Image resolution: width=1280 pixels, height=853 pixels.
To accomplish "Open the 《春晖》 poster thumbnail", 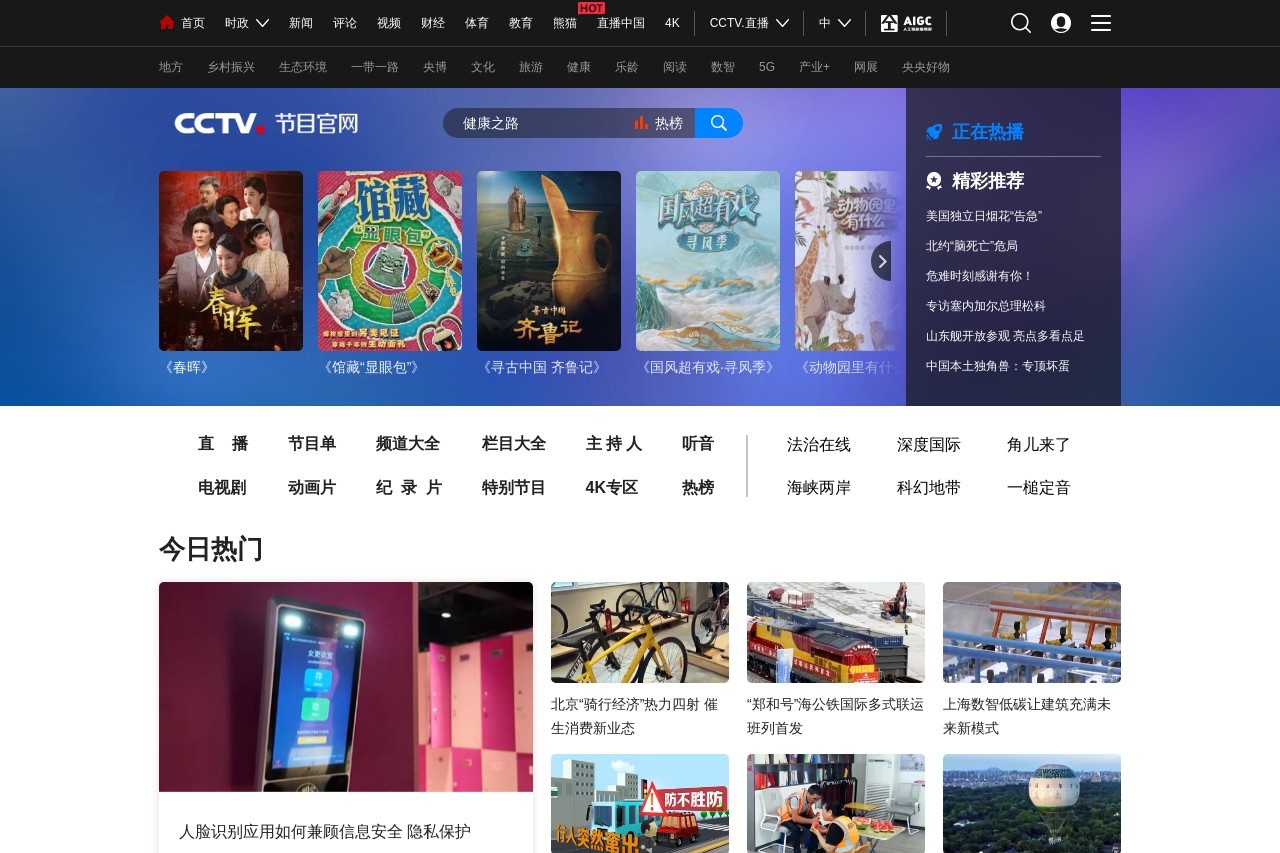I will tap(231, 261).
